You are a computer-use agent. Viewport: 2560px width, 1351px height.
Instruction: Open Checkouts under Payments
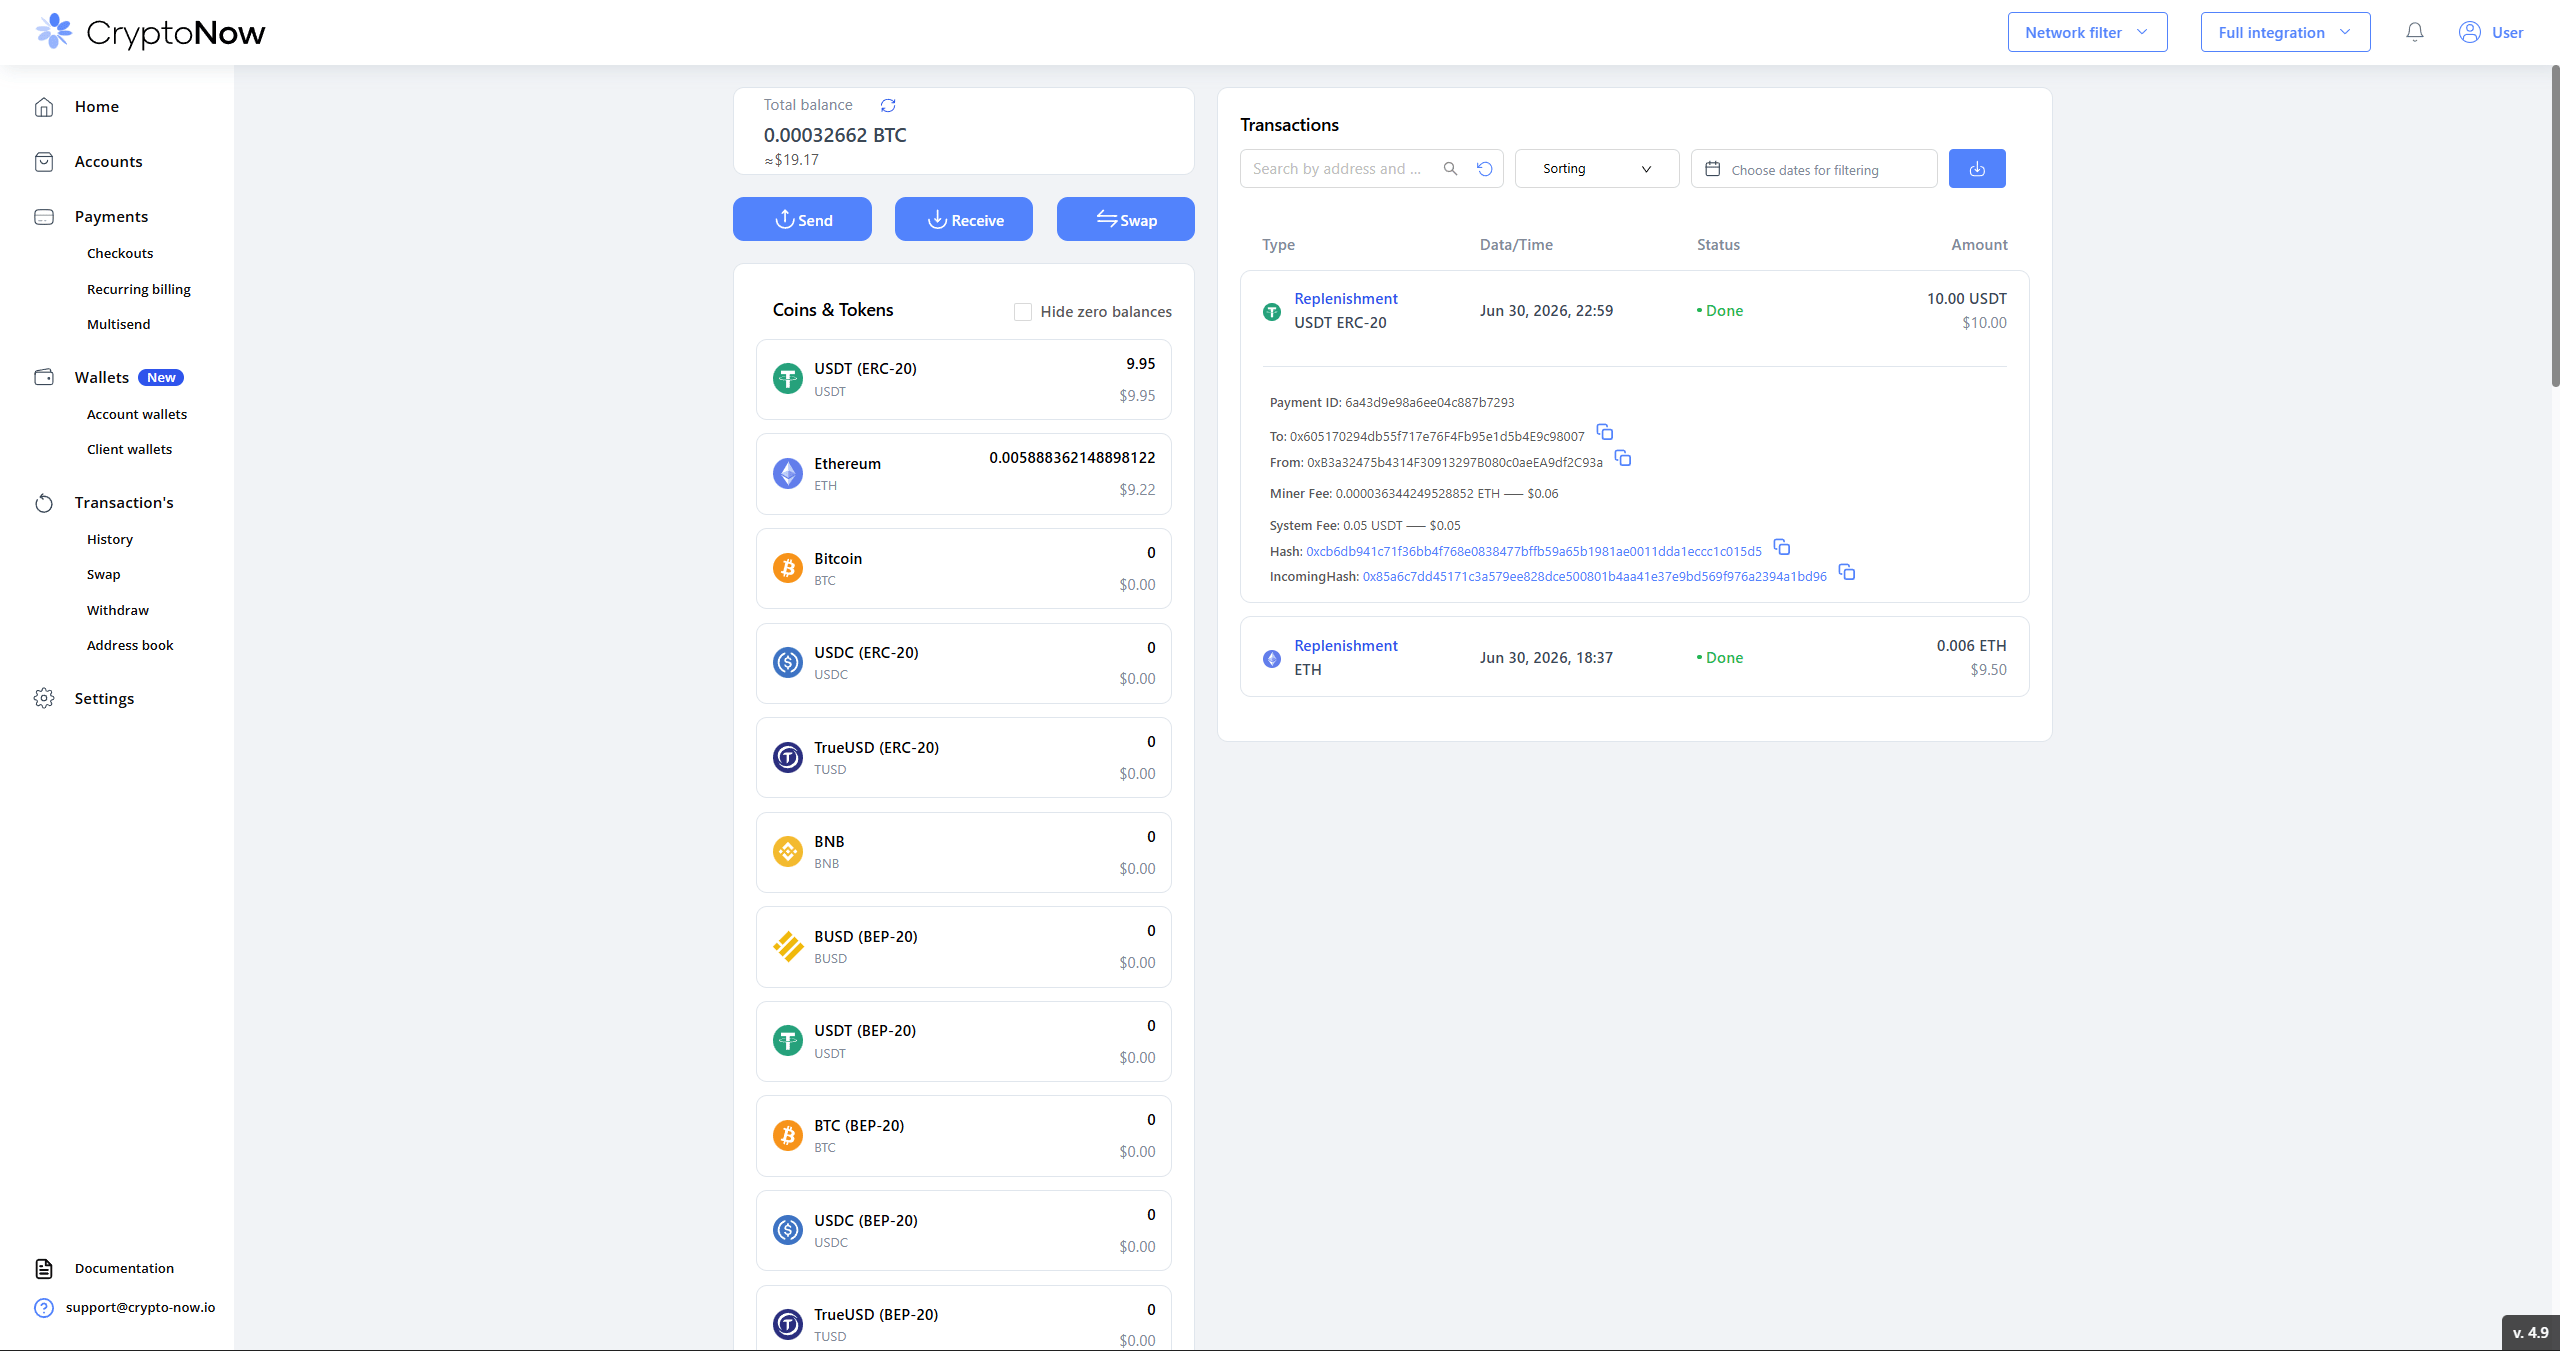(120, 254)
